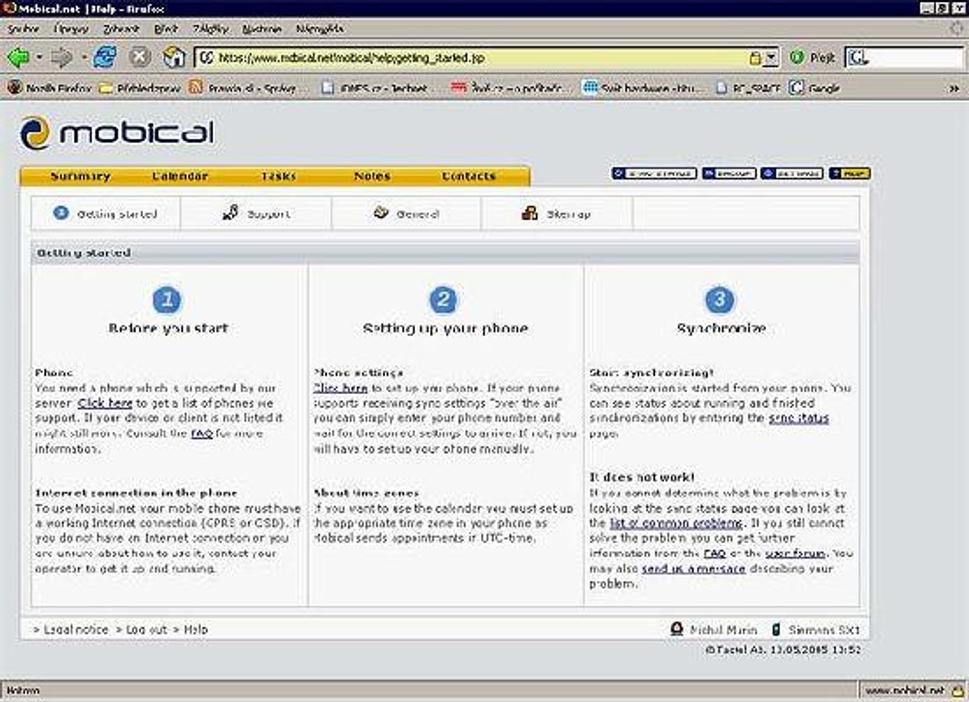Open the Soubor menu
Image resolution: width=969 pixels, height=702 pixels.
[23, 28]
